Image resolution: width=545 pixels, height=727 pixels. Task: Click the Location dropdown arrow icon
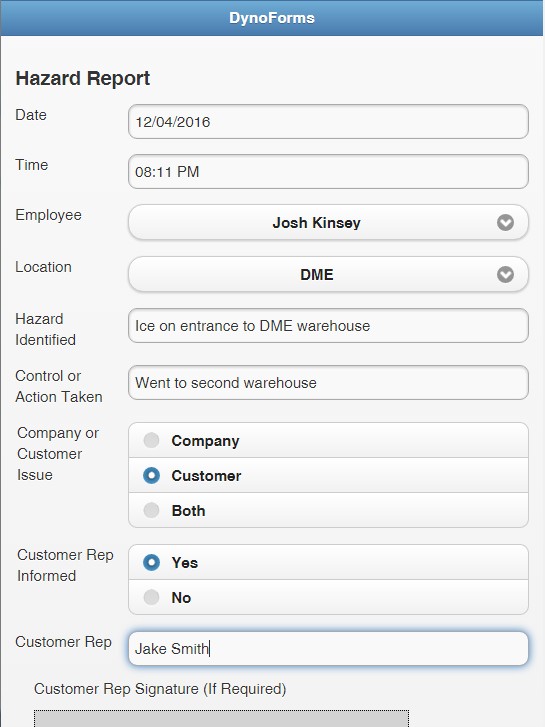coord(505,274)
